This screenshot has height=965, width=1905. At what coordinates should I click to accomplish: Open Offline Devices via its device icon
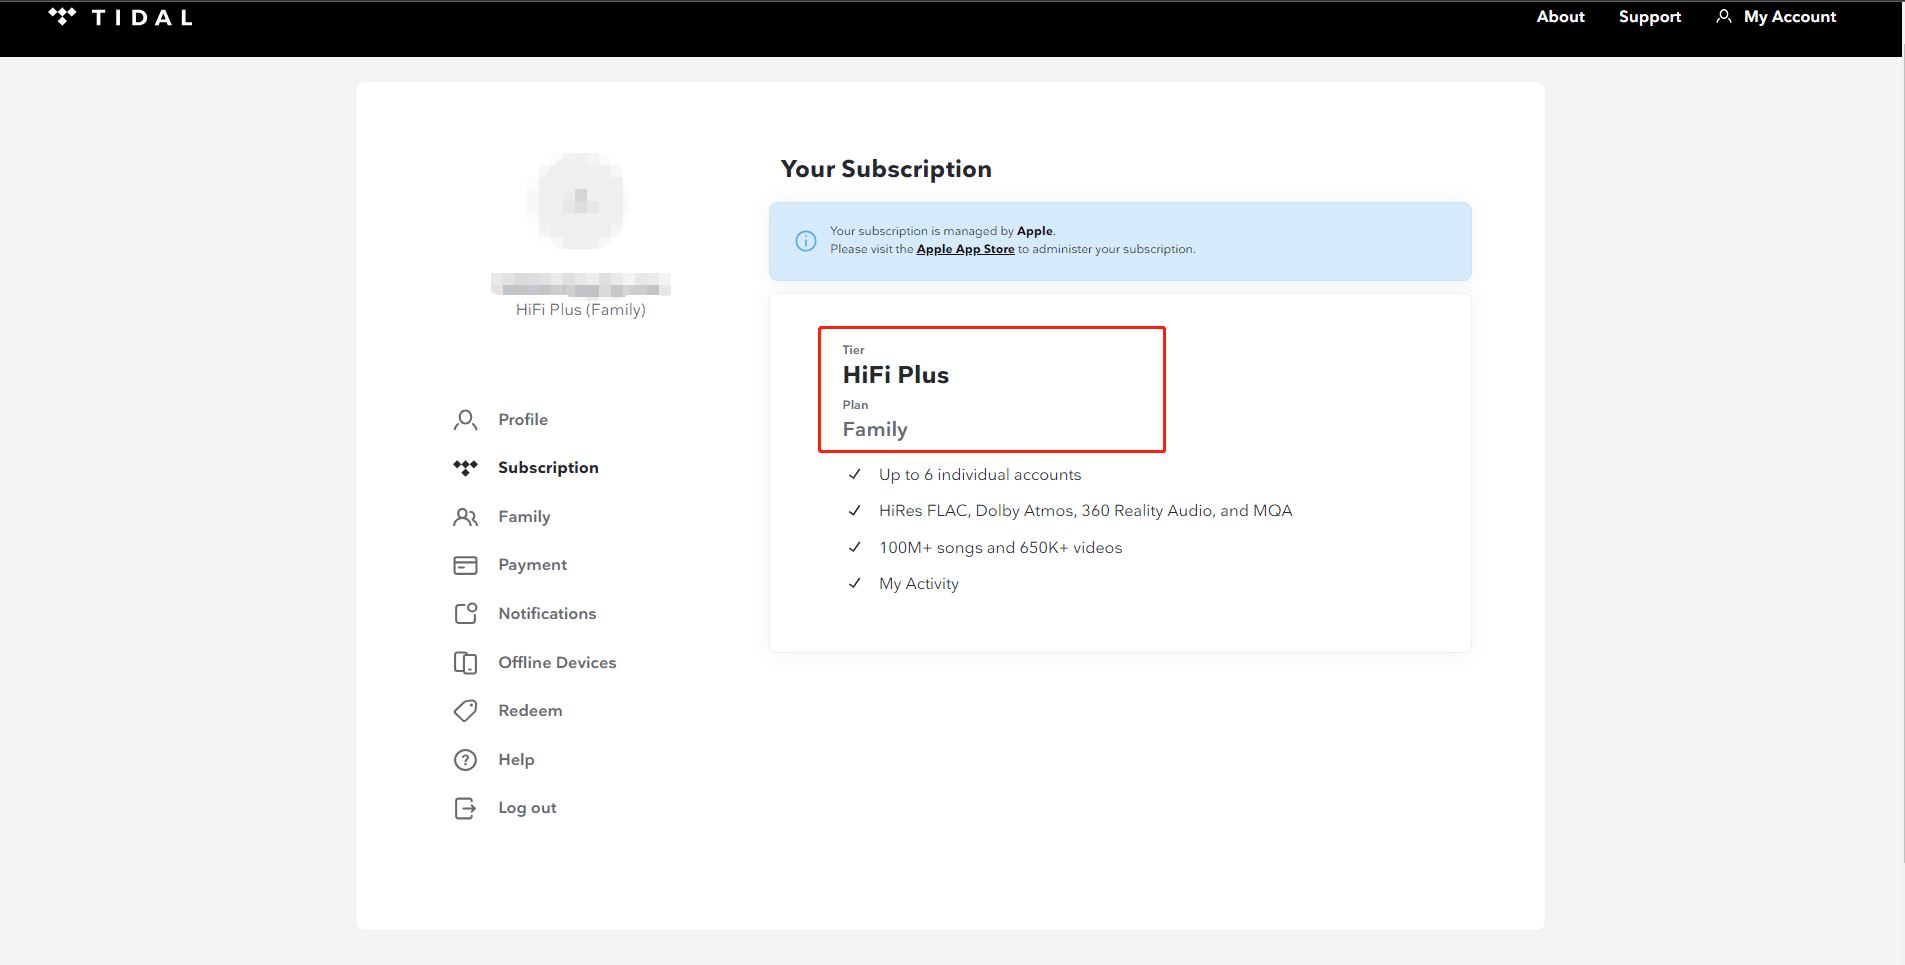465,663
